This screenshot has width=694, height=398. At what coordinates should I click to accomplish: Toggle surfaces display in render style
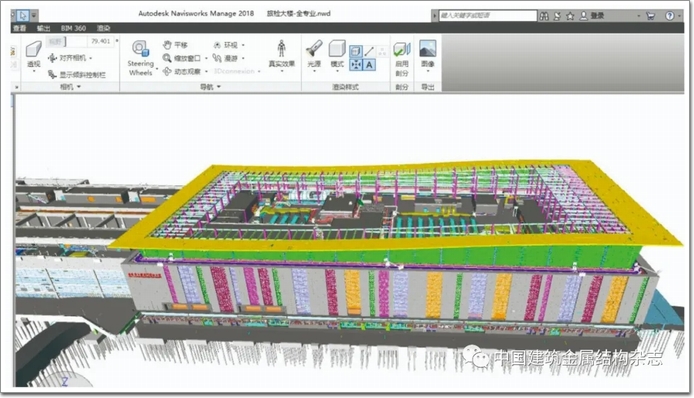356,52
